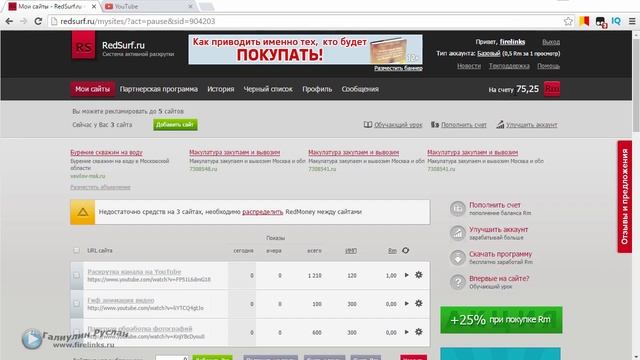
Task: Check the Раскрутка канала на YouTube row
Action: 76,275
